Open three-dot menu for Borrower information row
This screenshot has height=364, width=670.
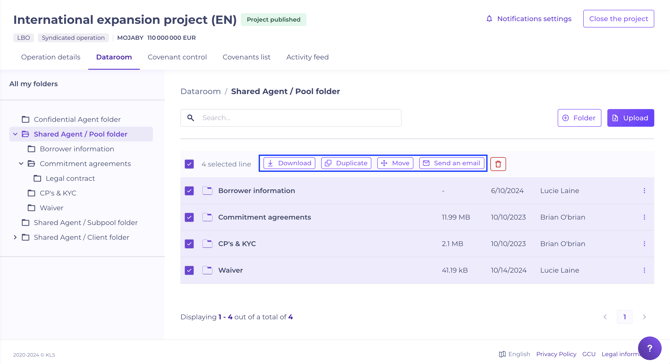(644, 191)
